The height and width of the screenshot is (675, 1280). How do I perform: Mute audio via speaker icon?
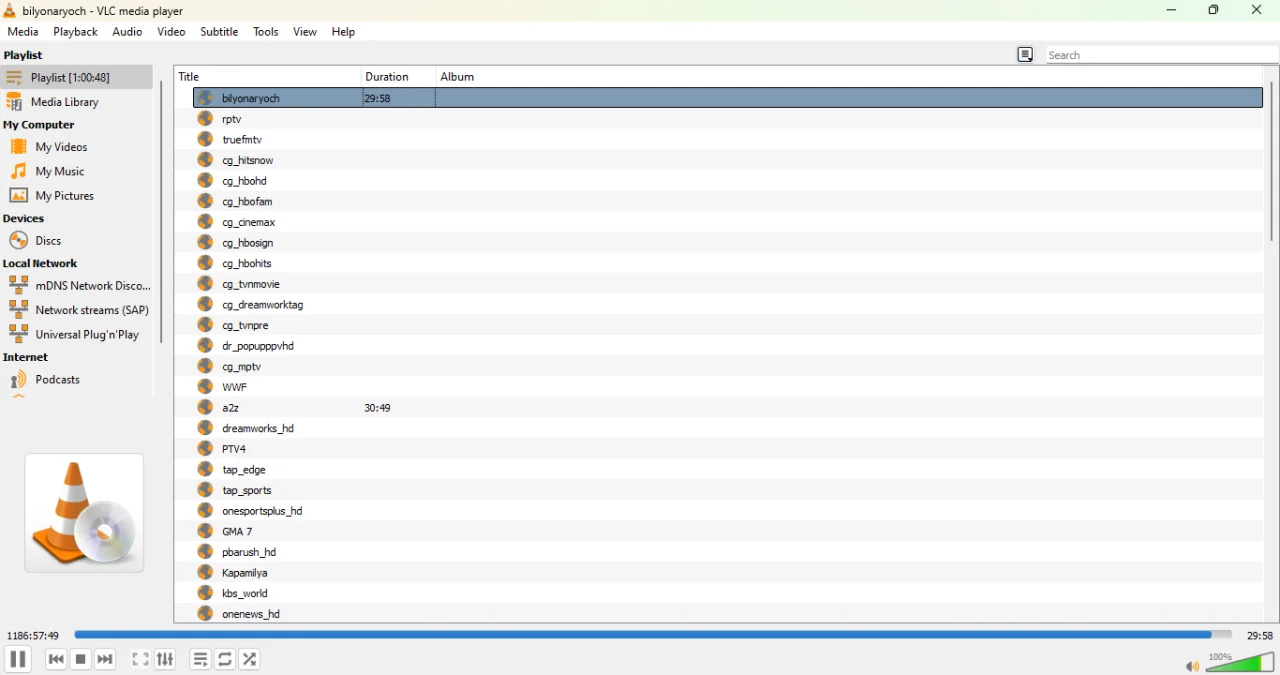pos(1192,667)
